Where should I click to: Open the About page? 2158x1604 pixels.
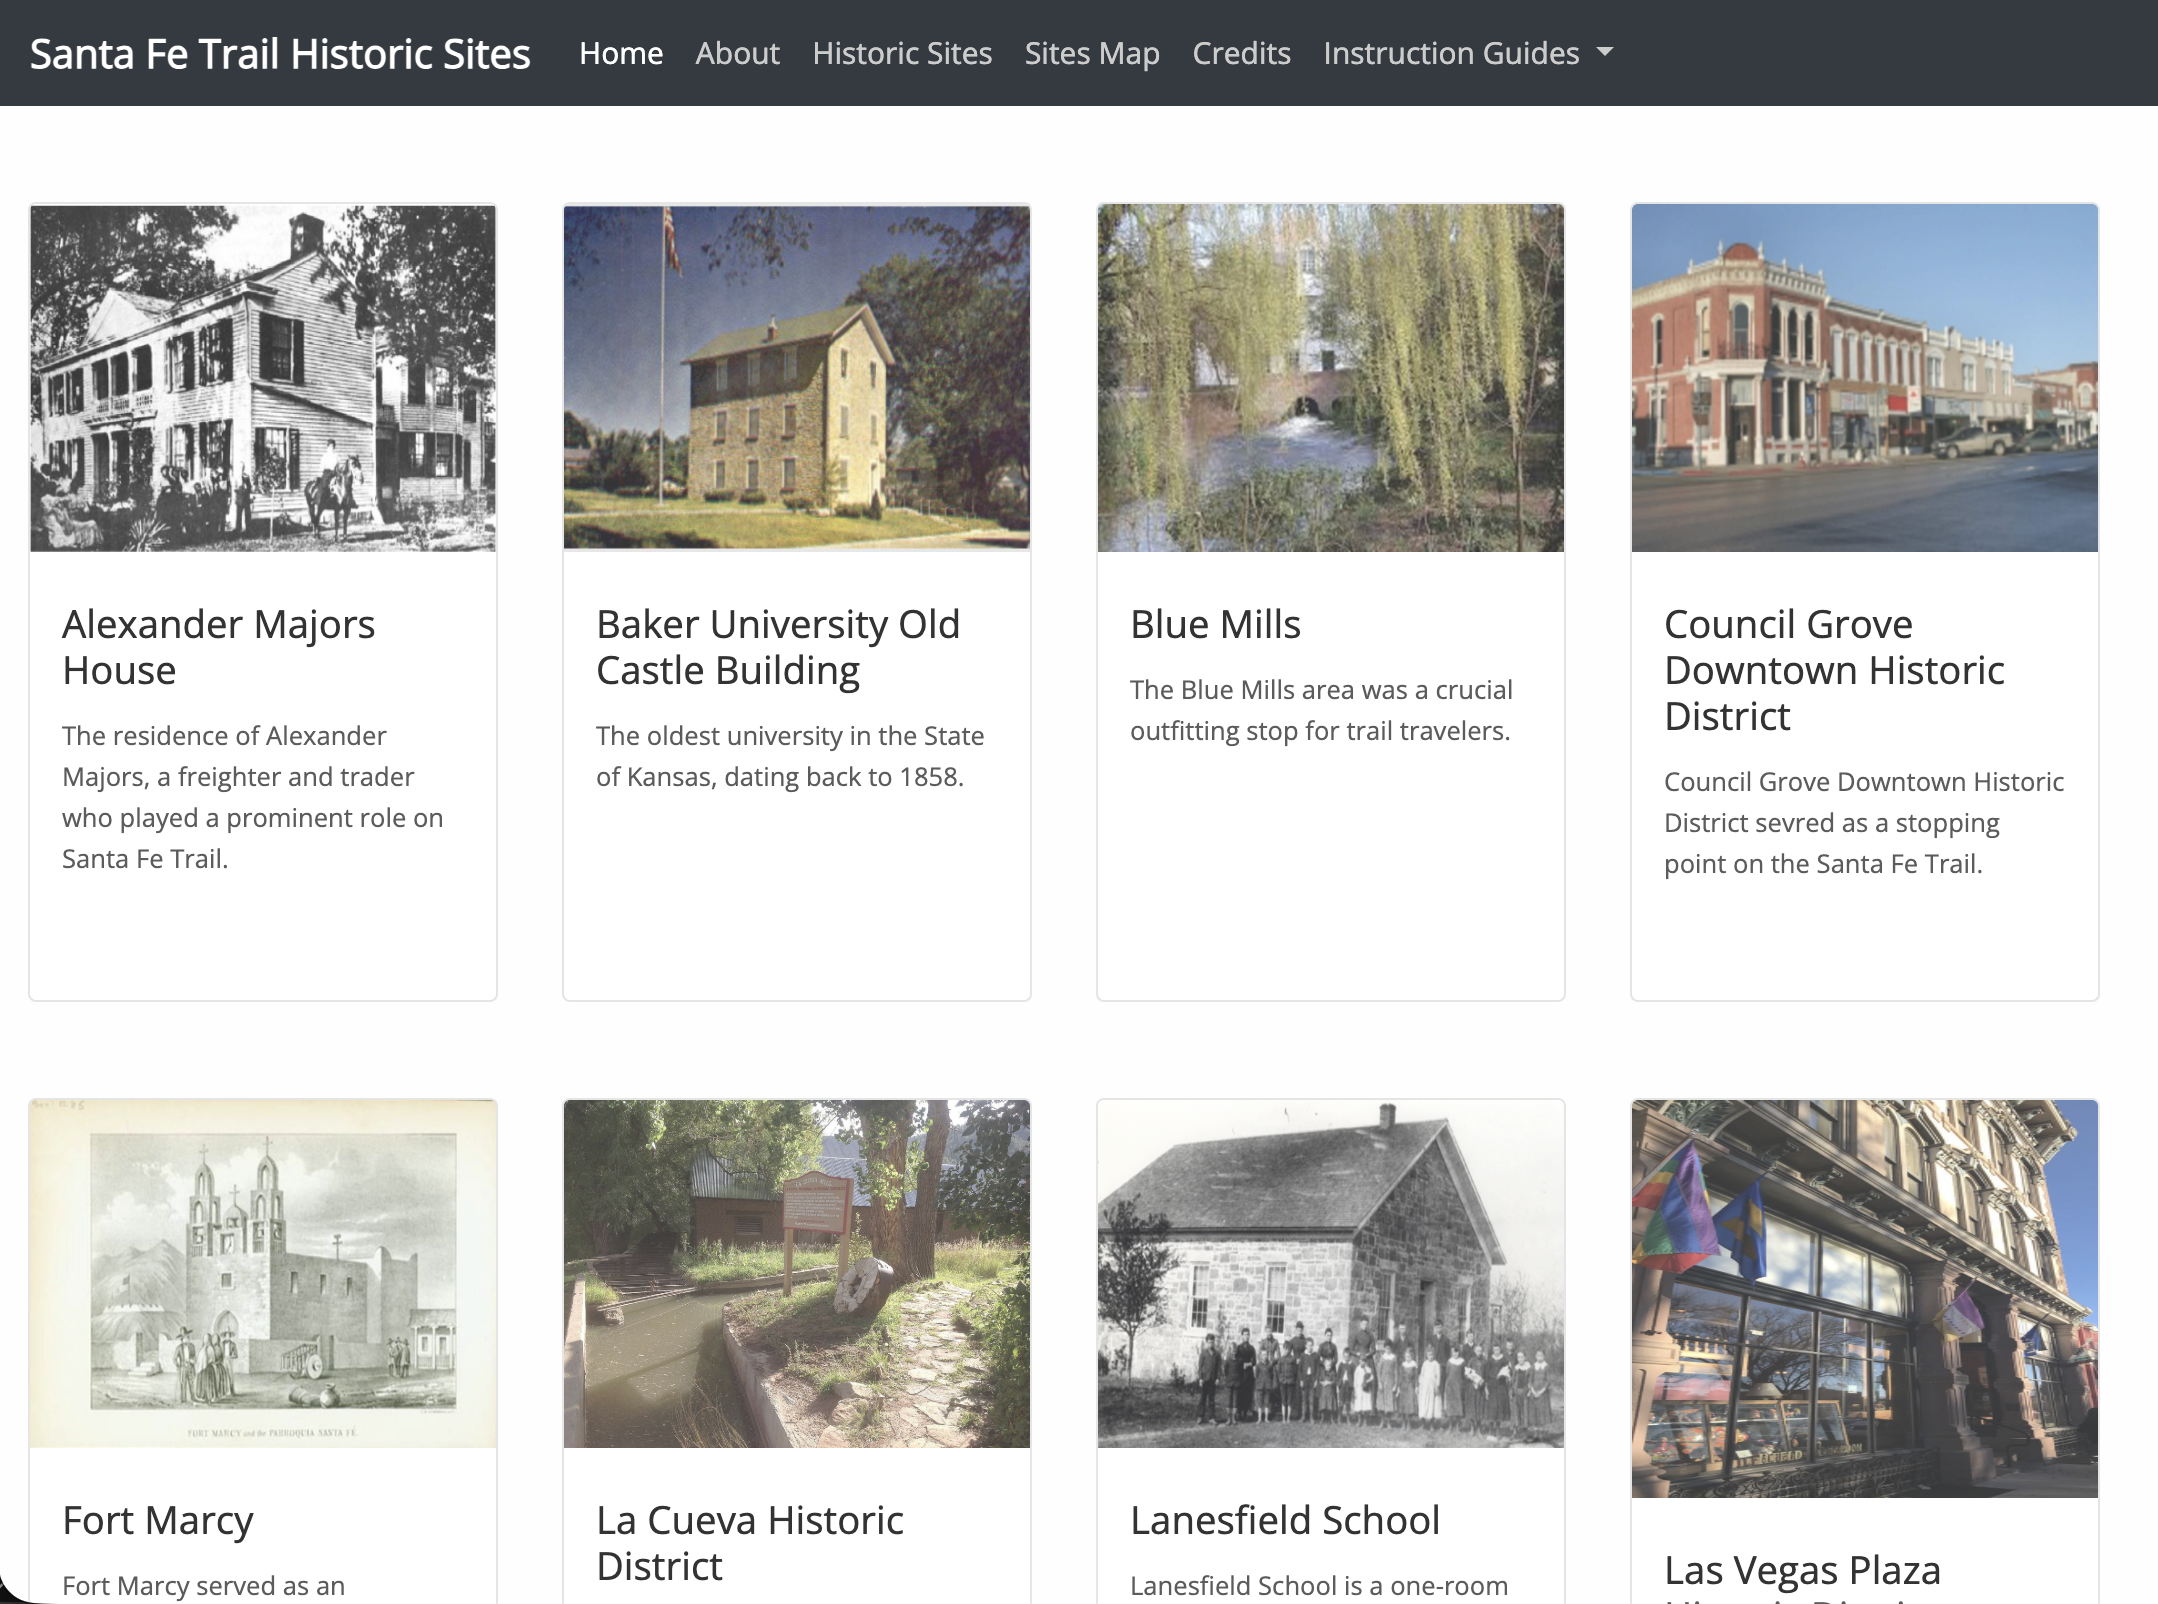736,53
